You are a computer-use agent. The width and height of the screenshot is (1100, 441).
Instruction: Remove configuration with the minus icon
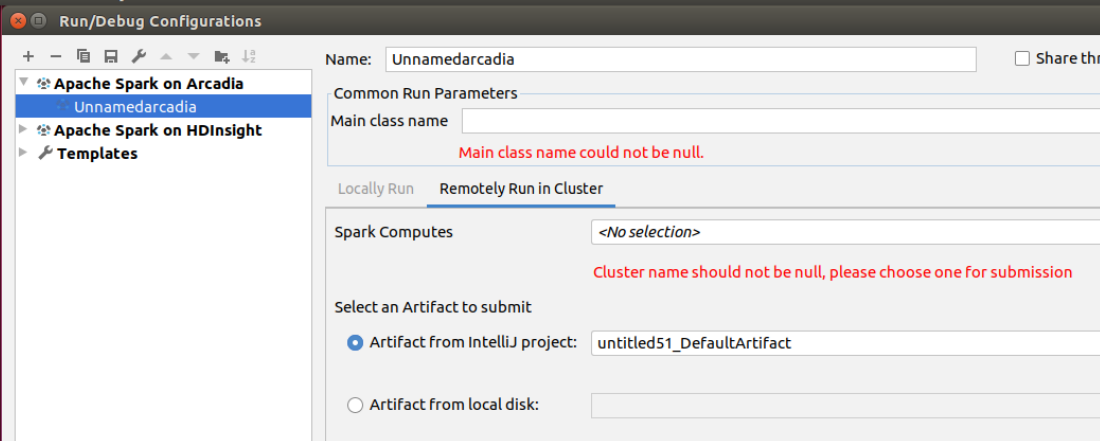coord(56,56)
